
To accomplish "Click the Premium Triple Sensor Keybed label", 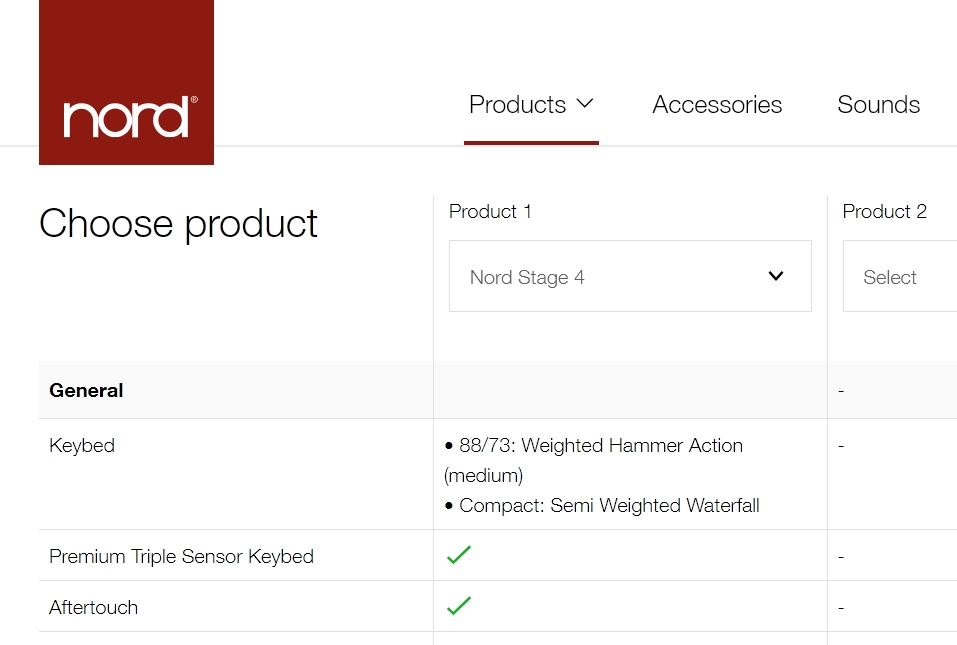I will (181, 556).
